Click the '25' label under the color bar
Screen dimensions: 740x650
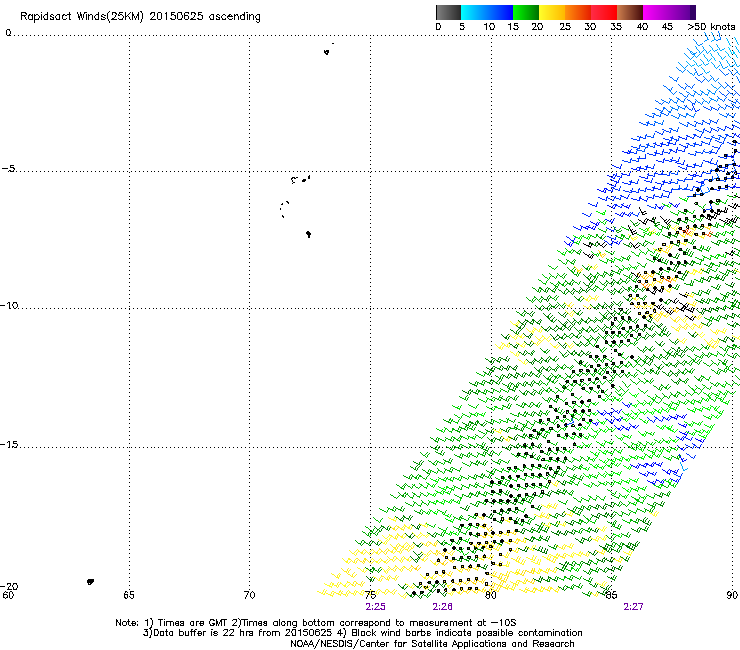(x=565, y=27)
